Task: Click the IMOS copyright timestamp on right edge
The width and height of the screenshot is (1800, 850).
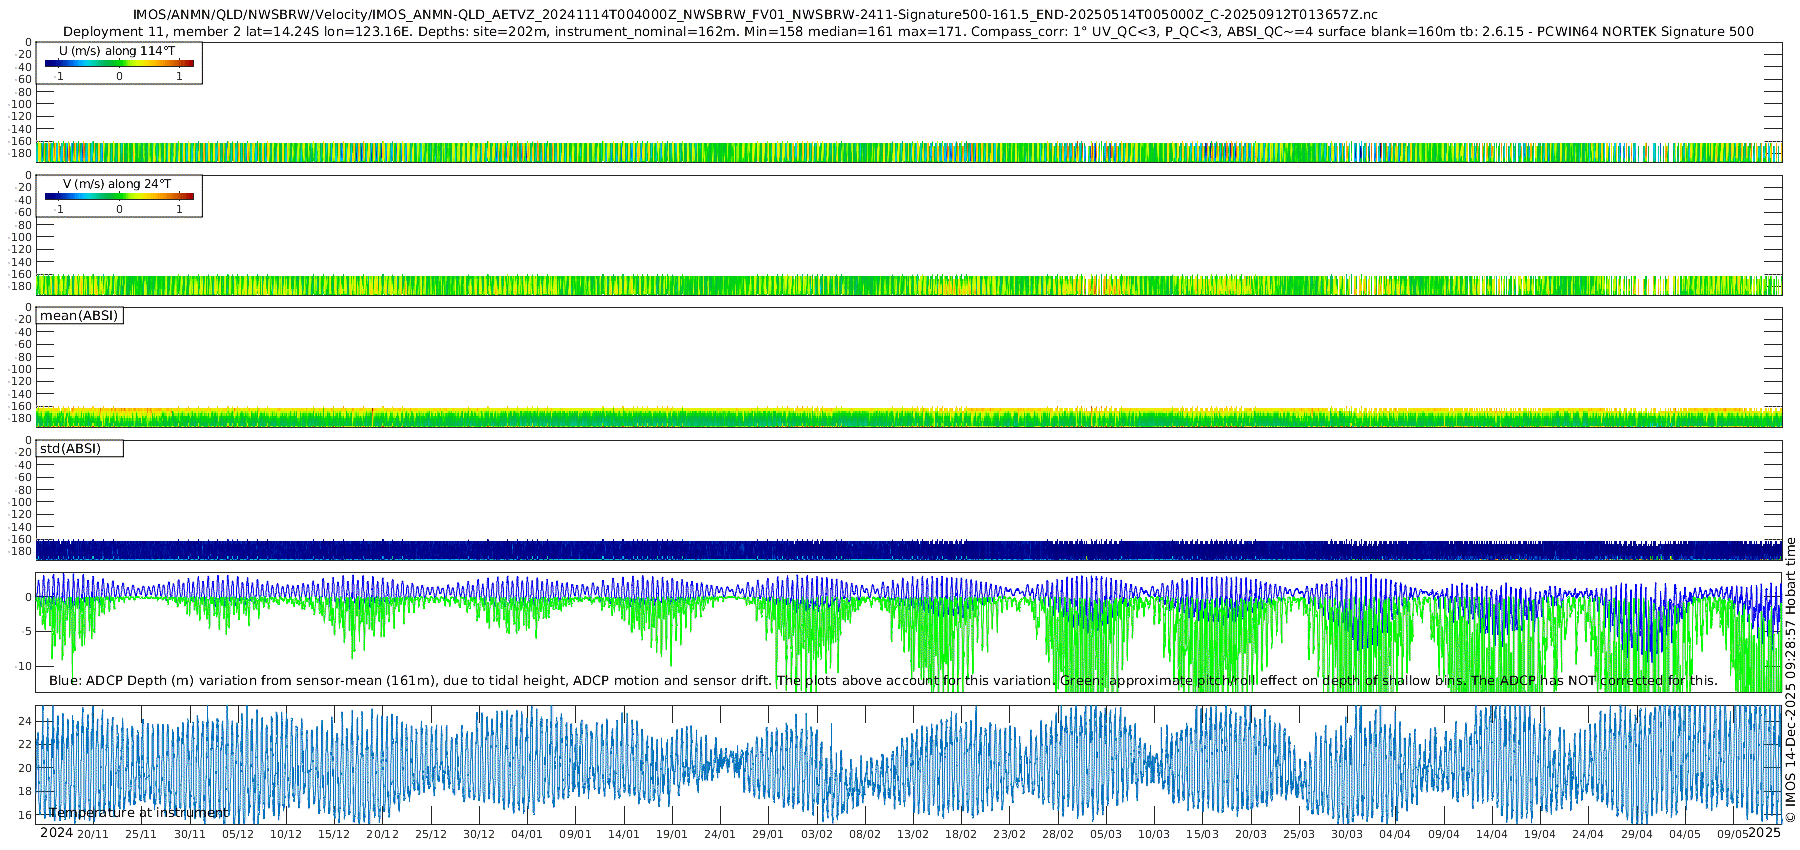Action: (1791, 680)
